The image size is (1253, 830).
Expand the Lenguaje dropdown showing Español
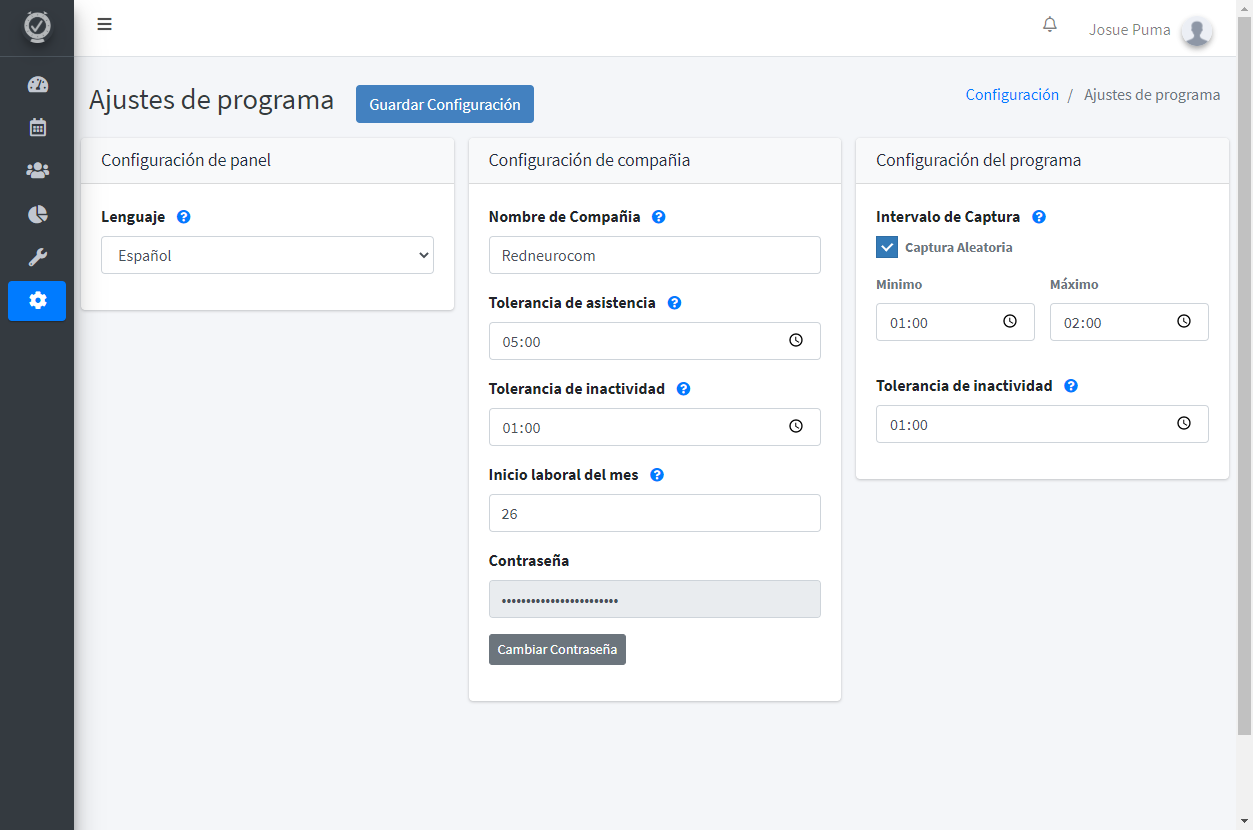click(x=267, y=255)
